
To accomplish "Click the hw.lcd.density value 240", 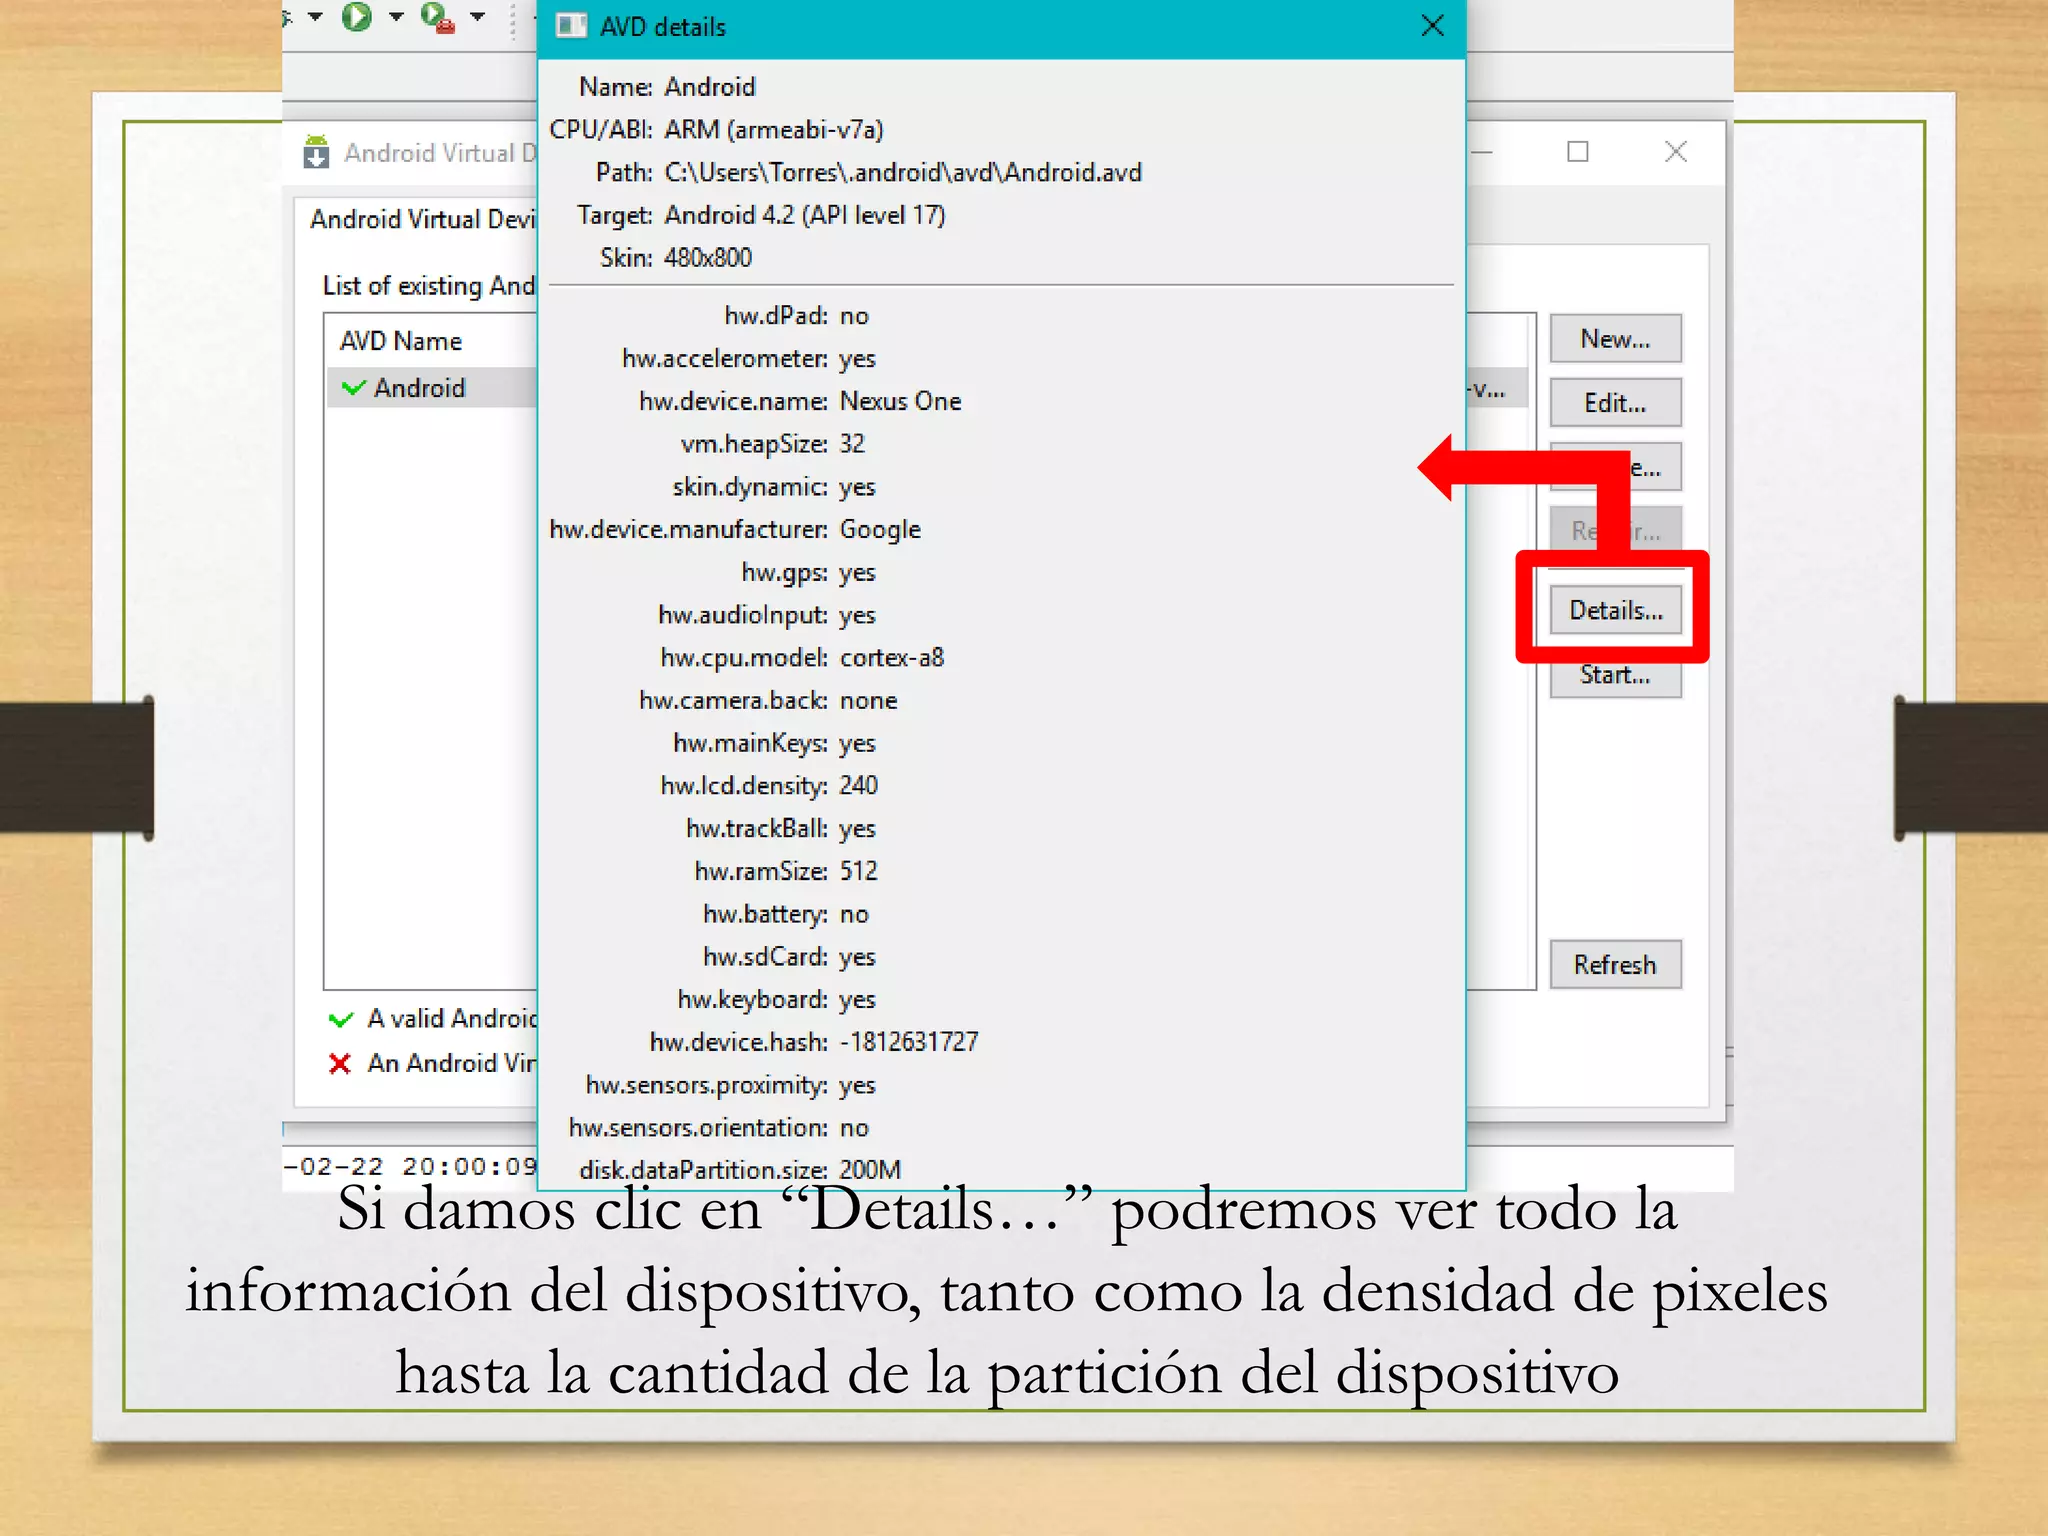I will pos(858,786).
